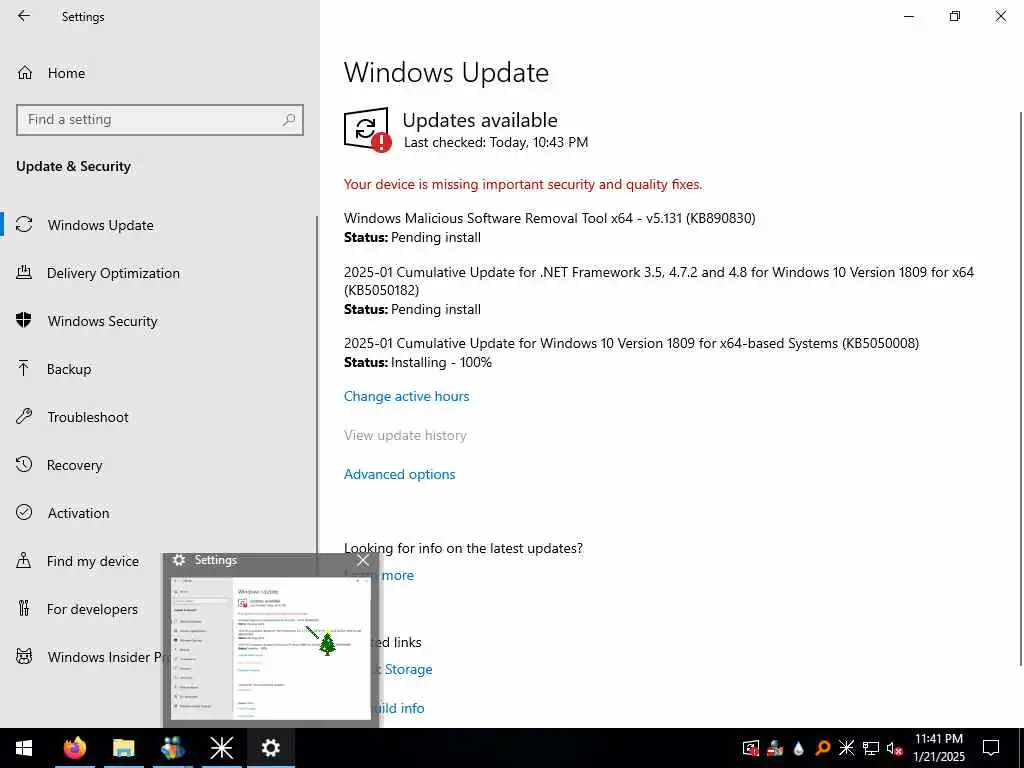Go to the Backup section
Image resolution: width=1024 pixels, height=768 pixels.
click(x=69, y=369)
